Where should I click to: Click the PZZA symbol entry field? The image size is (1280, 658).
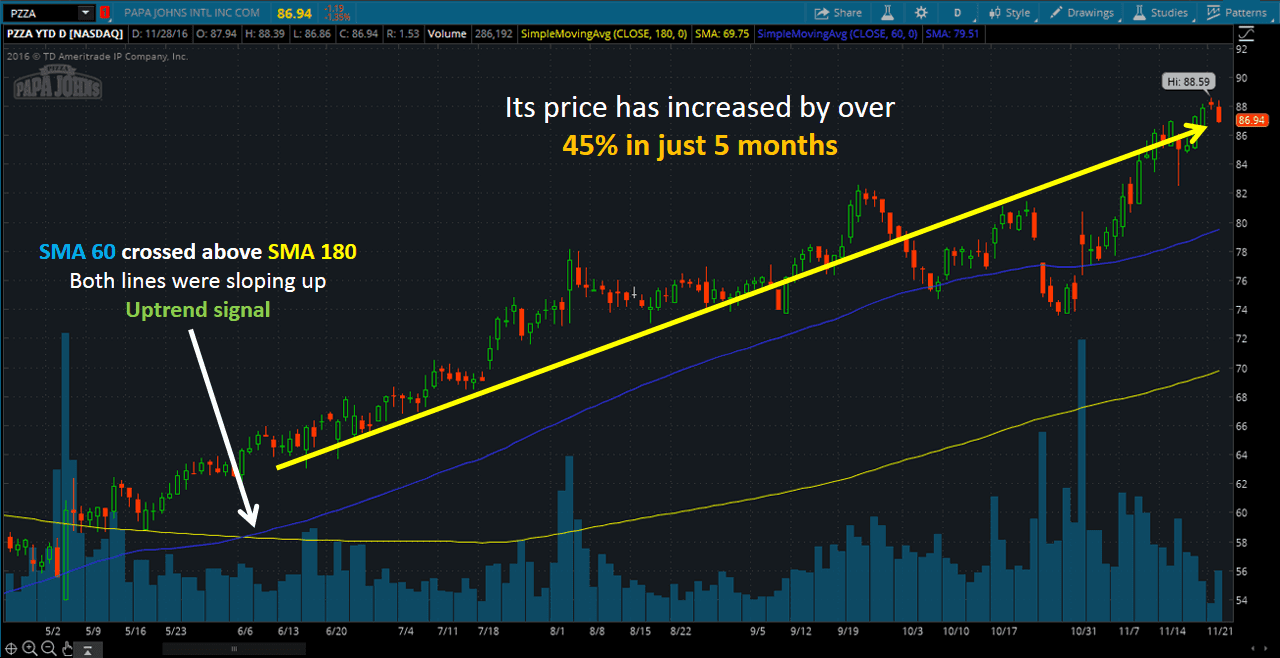coord(42,13)
